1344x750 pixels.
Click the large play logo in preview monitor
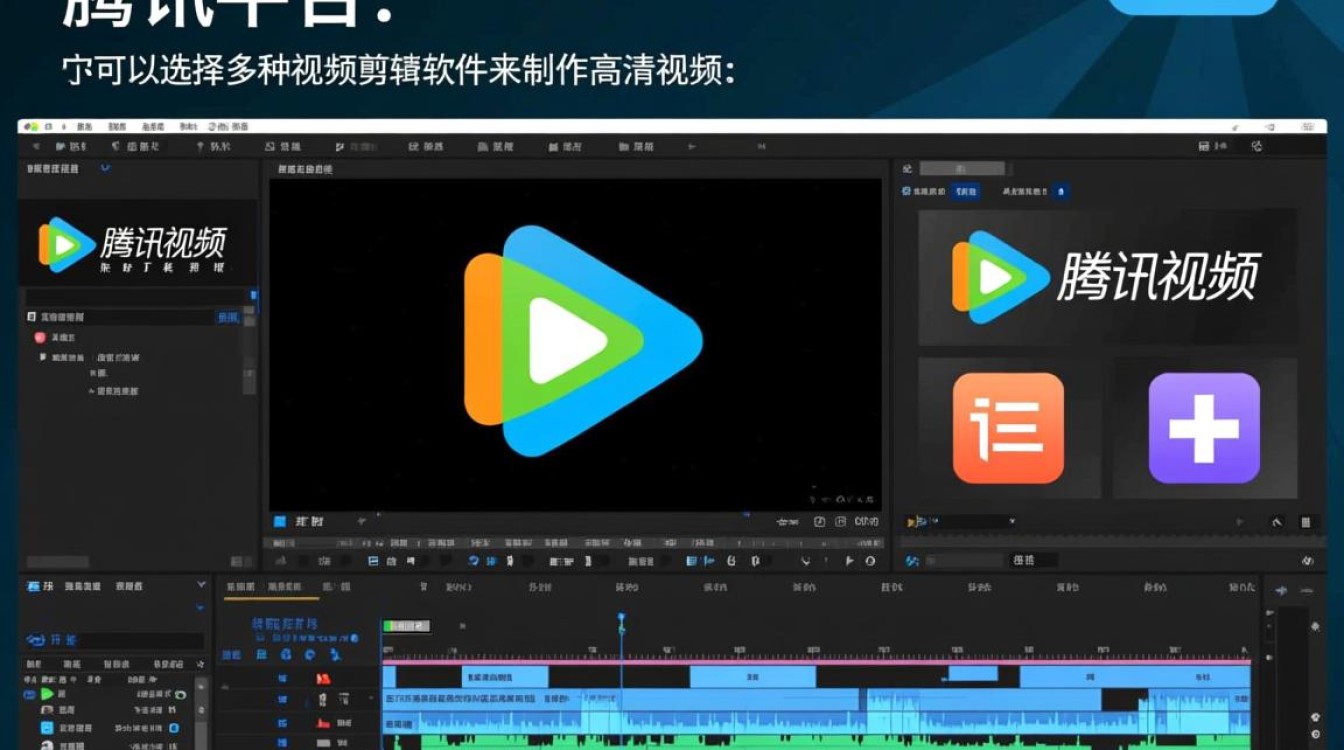(583, 341)
